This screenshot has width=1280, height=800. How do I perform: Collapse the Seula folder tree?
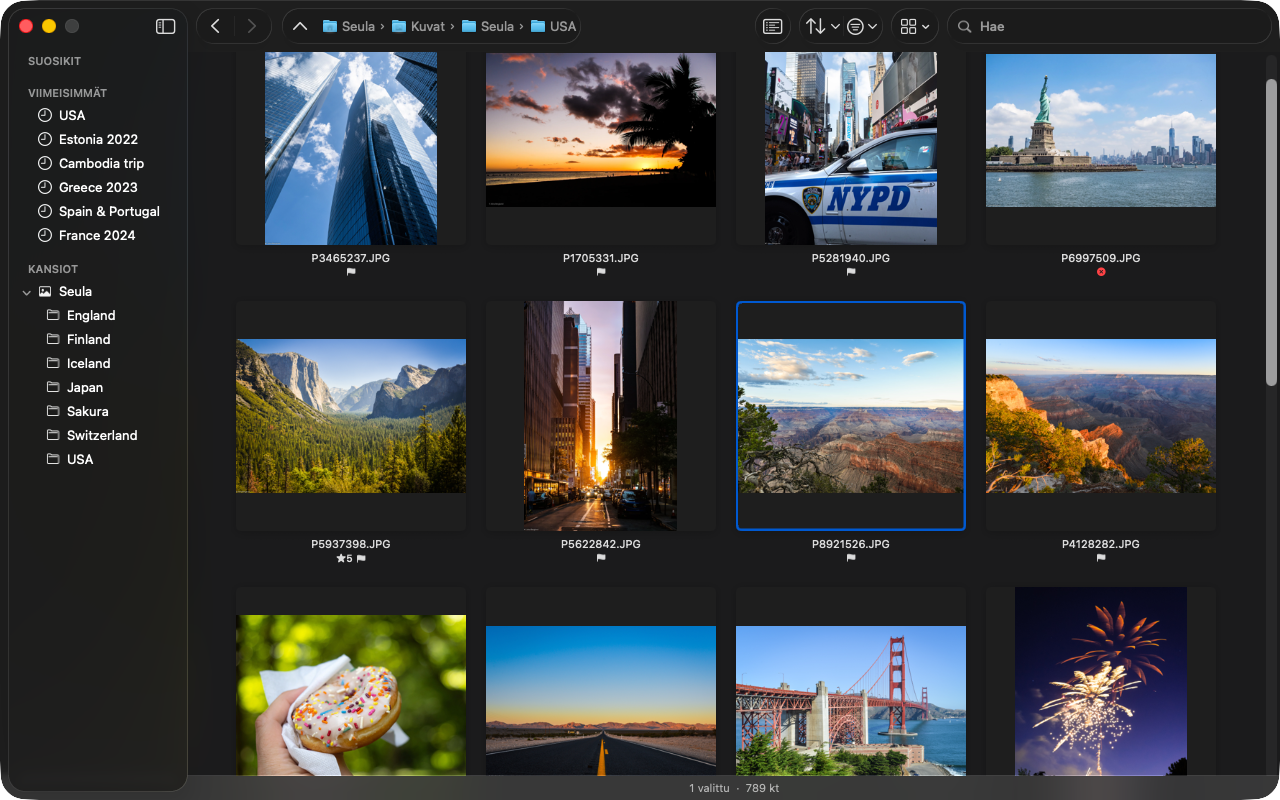click(27, 292)
